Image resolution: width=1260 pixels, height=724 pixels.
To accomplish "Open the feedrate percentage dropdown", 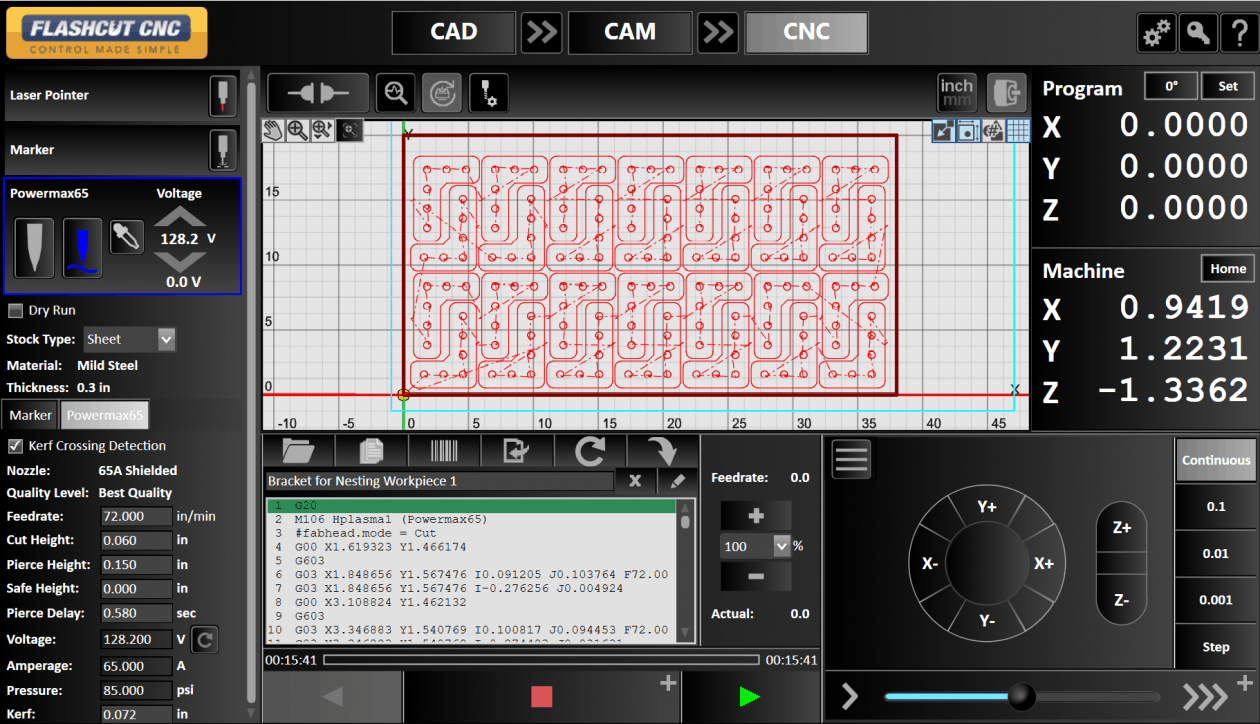I will point(755,546).
